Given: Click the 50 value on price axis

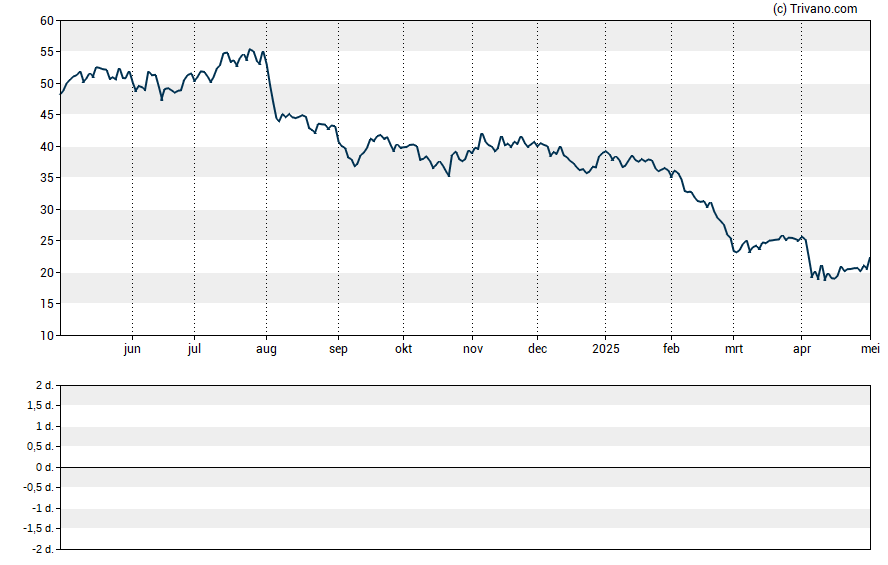Looking at the screenshot, I should 47,84.
